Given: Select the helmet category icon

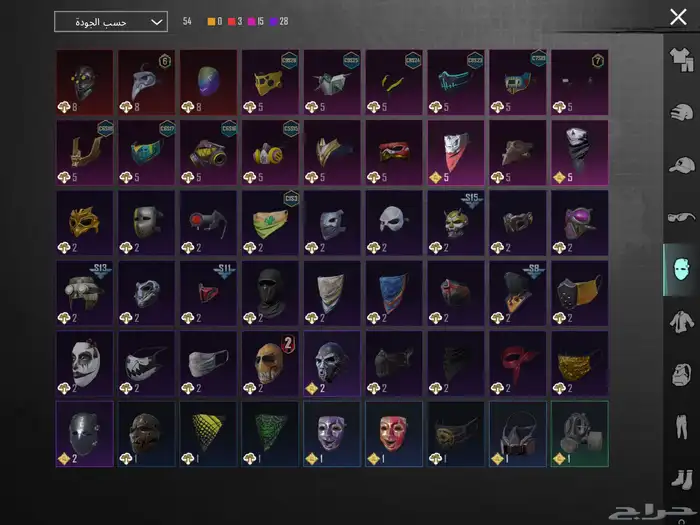Looking at the screenshot, I should (681, 112).
